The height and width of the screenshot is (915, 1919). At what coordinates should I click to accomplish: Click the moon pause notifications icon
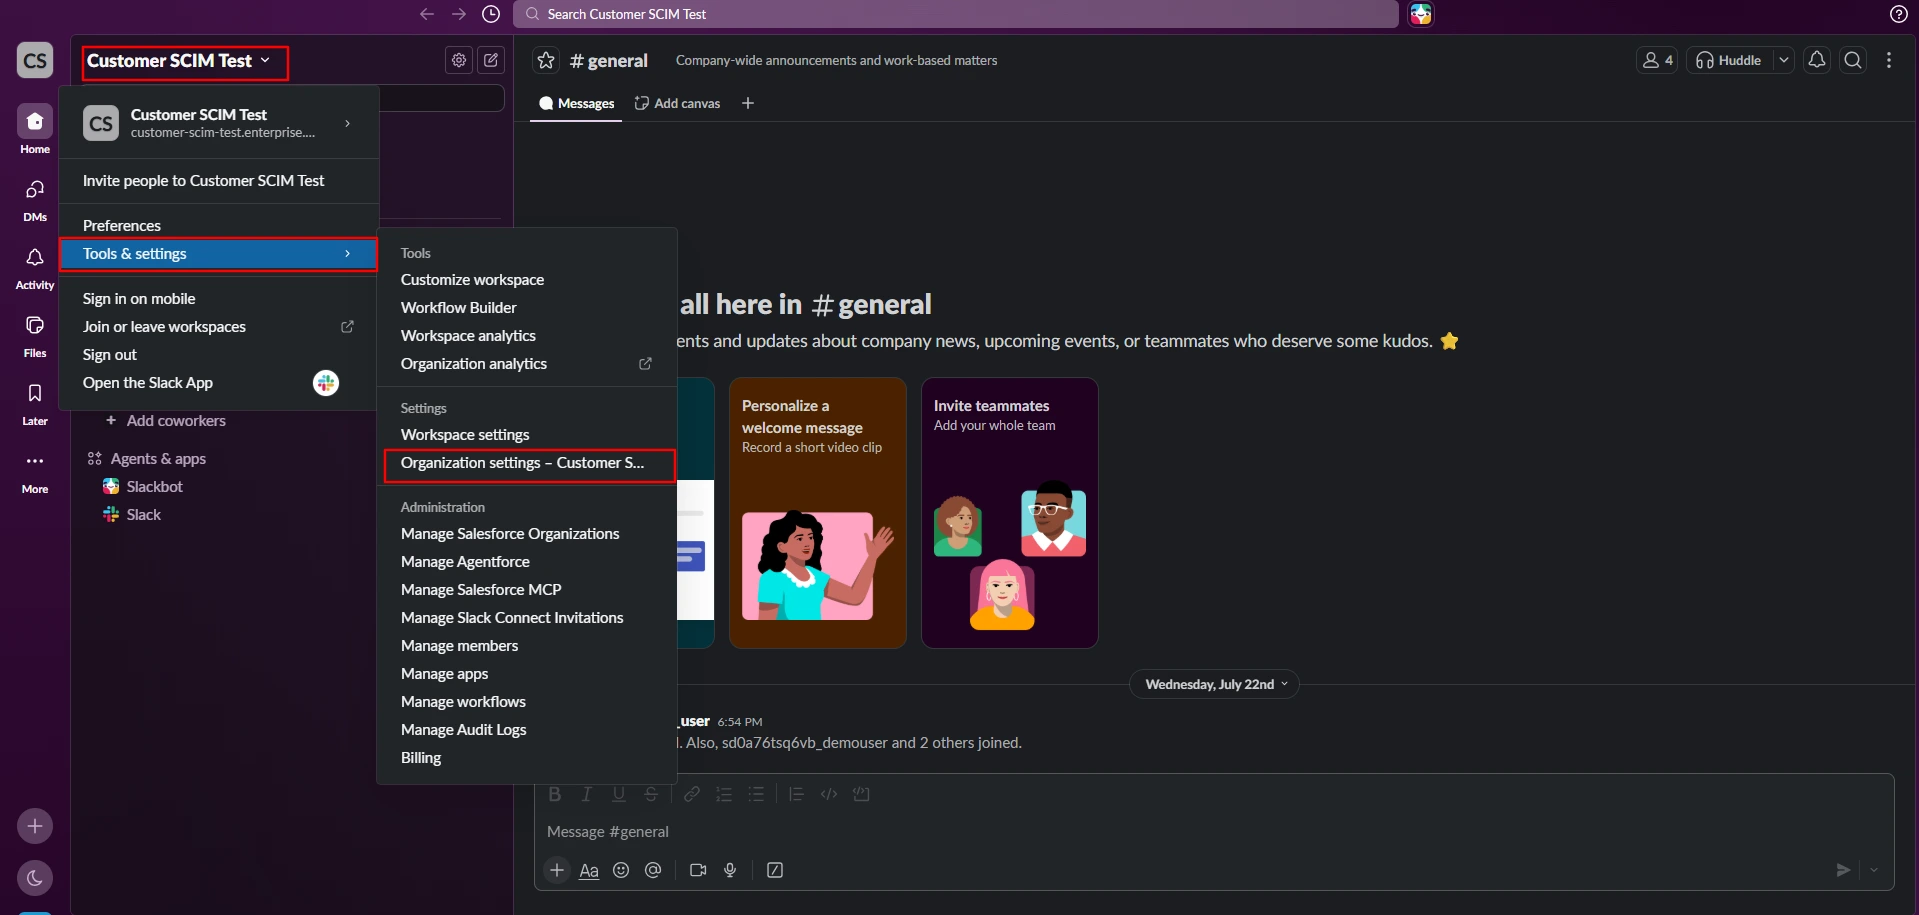click(x=35, y=878)
